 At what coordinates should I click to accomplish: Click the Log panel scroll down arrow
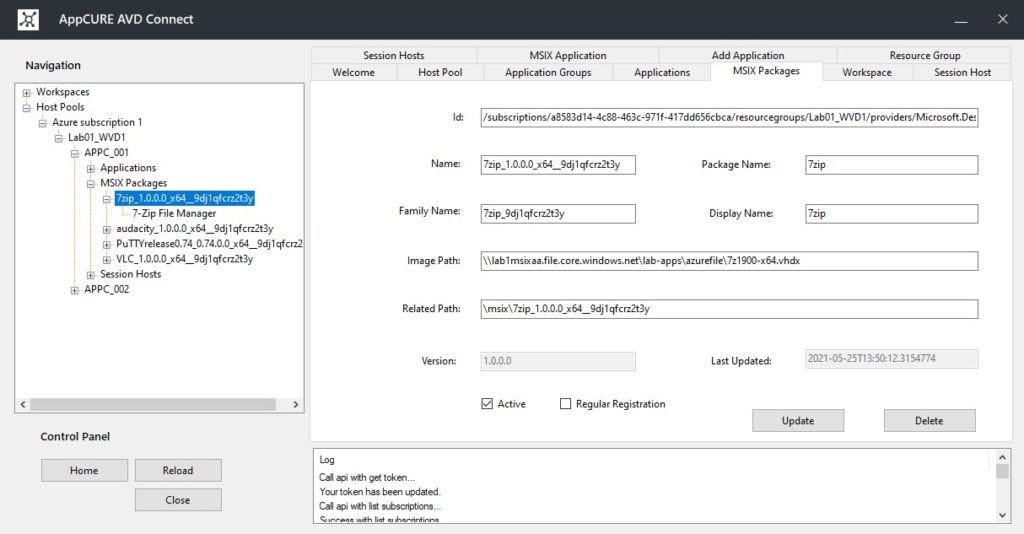coord(1002,515)
